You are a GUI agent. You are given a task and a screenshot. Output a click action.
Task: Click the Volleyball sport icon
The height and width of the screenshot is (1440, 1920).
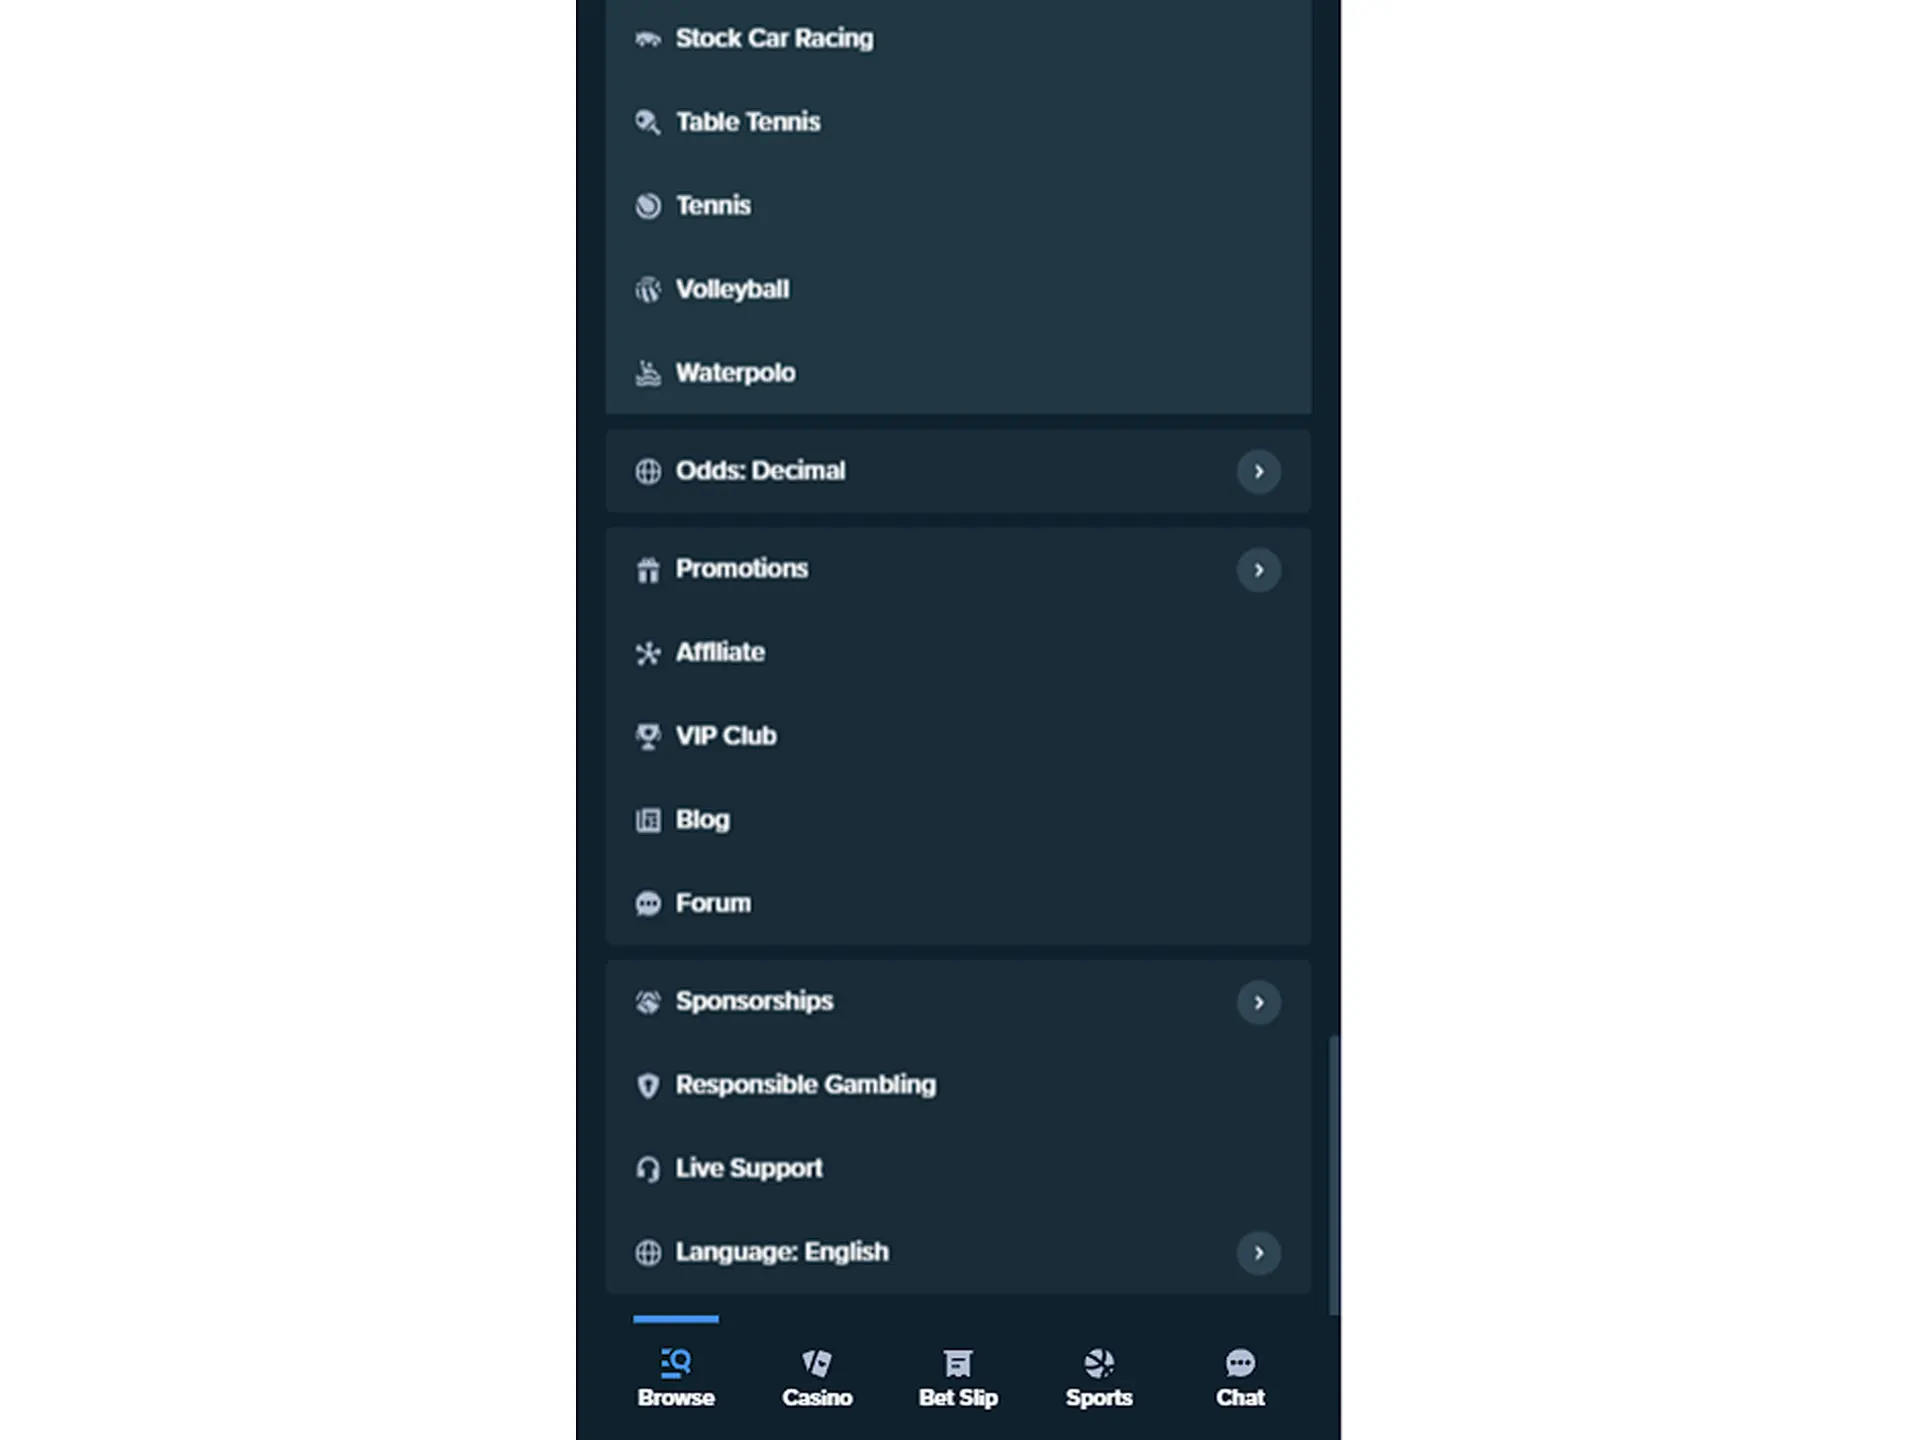(x=646, y=287)
